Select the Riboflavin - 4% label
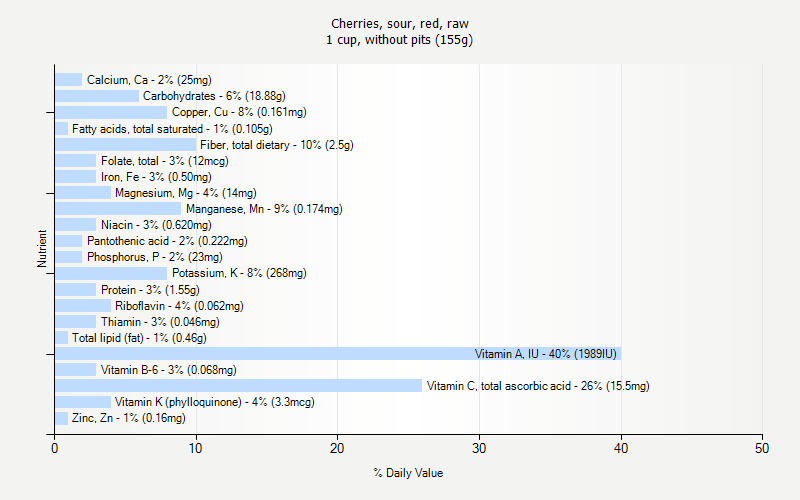 179,306
